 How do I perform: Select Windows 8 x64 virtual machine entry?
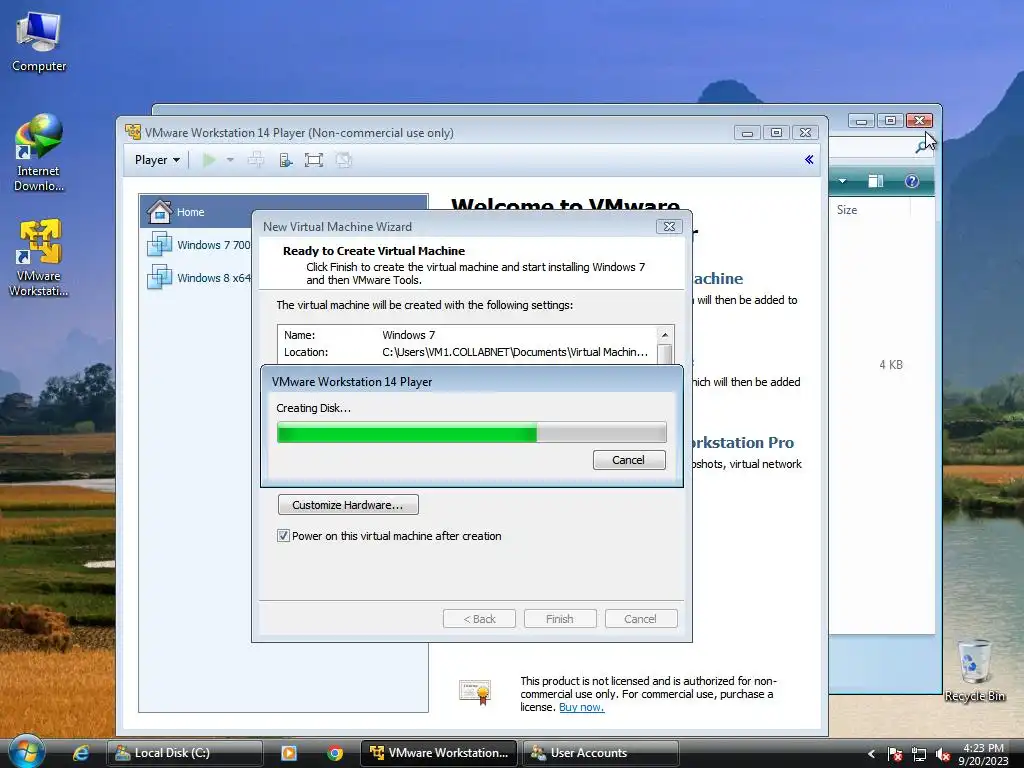pos(199,278)
